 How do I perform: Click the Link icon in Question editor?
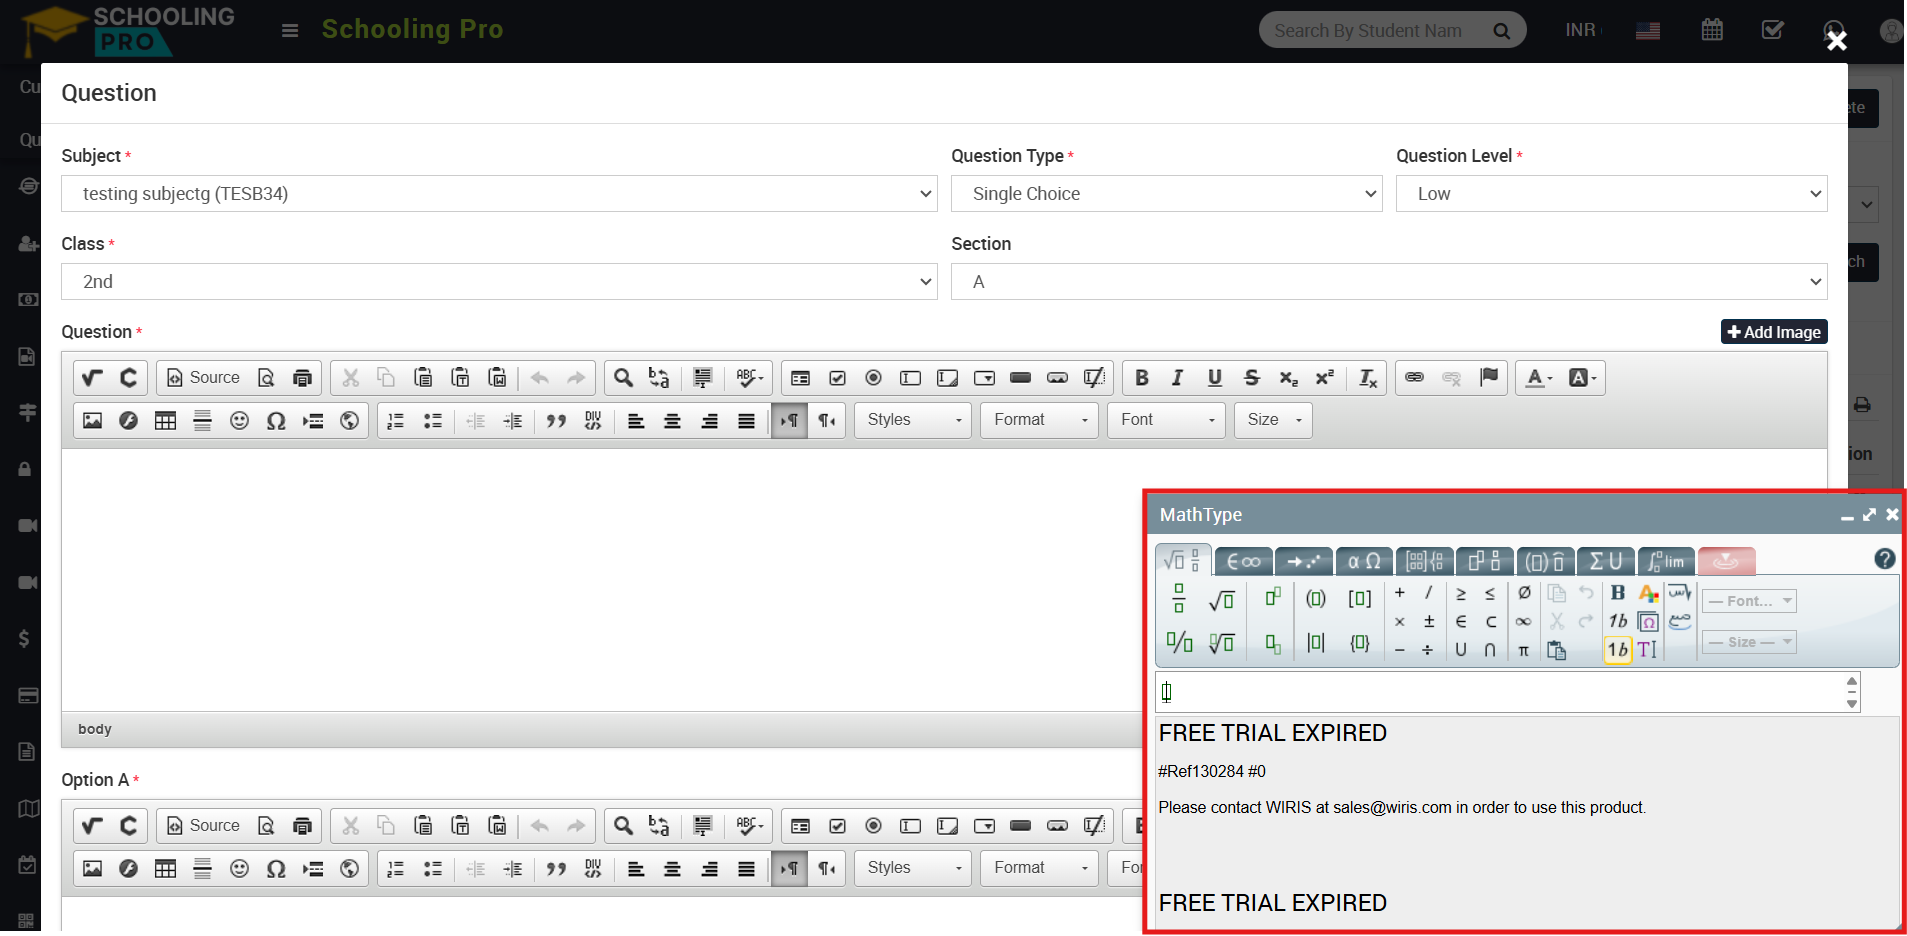[x=1414, y=378]
